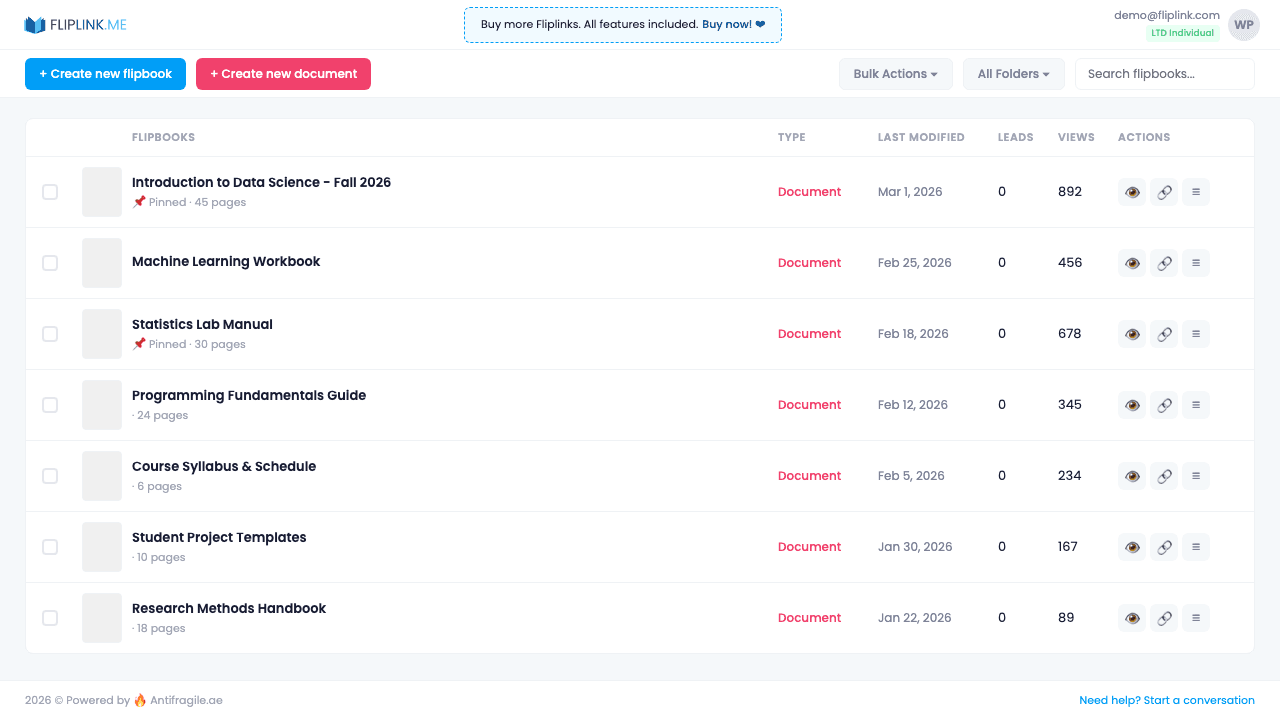Click the flipbook search field
Image resolution: width=1280 pixels, height=720 pixels.
(x=1164, y=73)
